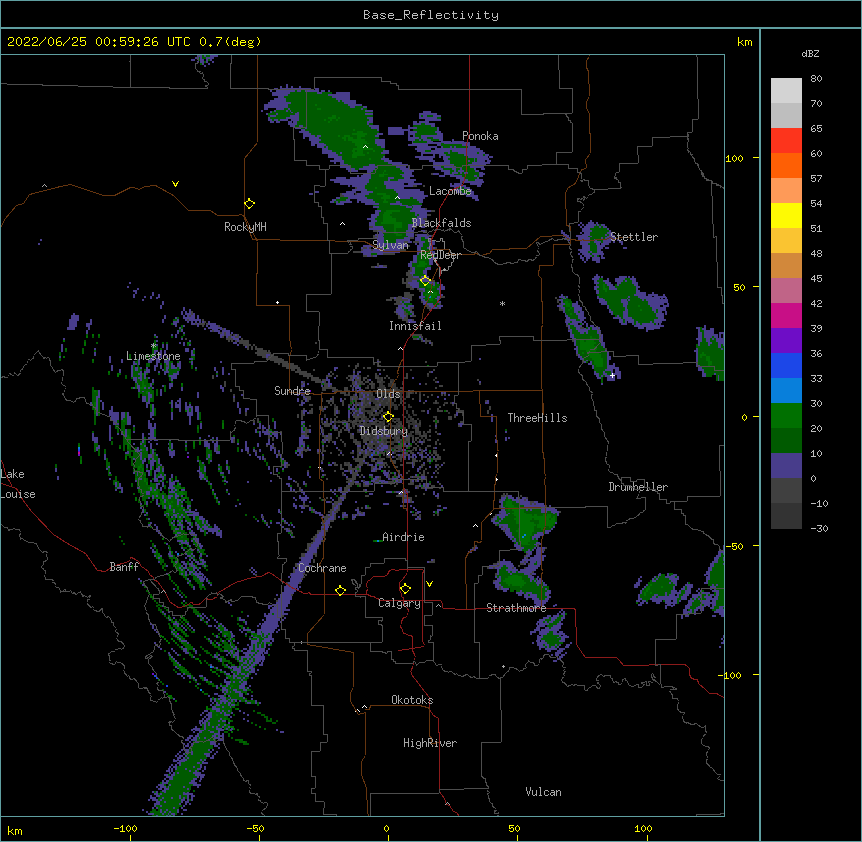Screen dimensions: 862x842
Task: Click the HighRiver label
Action: tap(430, 743)
